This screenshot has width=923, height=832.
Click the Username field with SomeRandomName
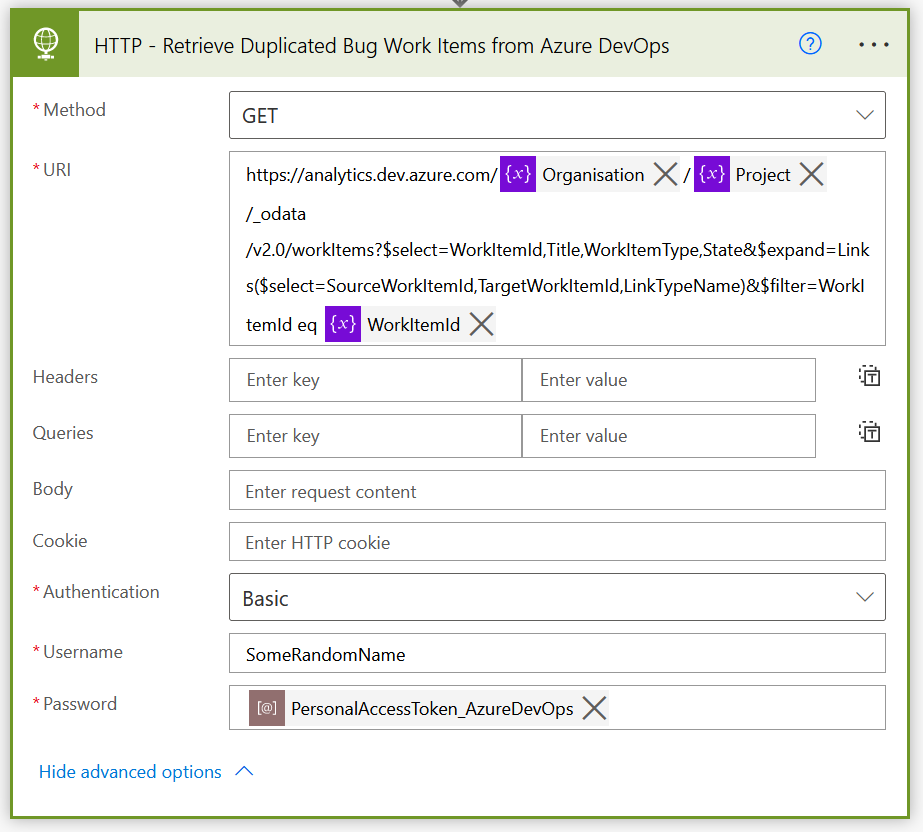[557, 653]
